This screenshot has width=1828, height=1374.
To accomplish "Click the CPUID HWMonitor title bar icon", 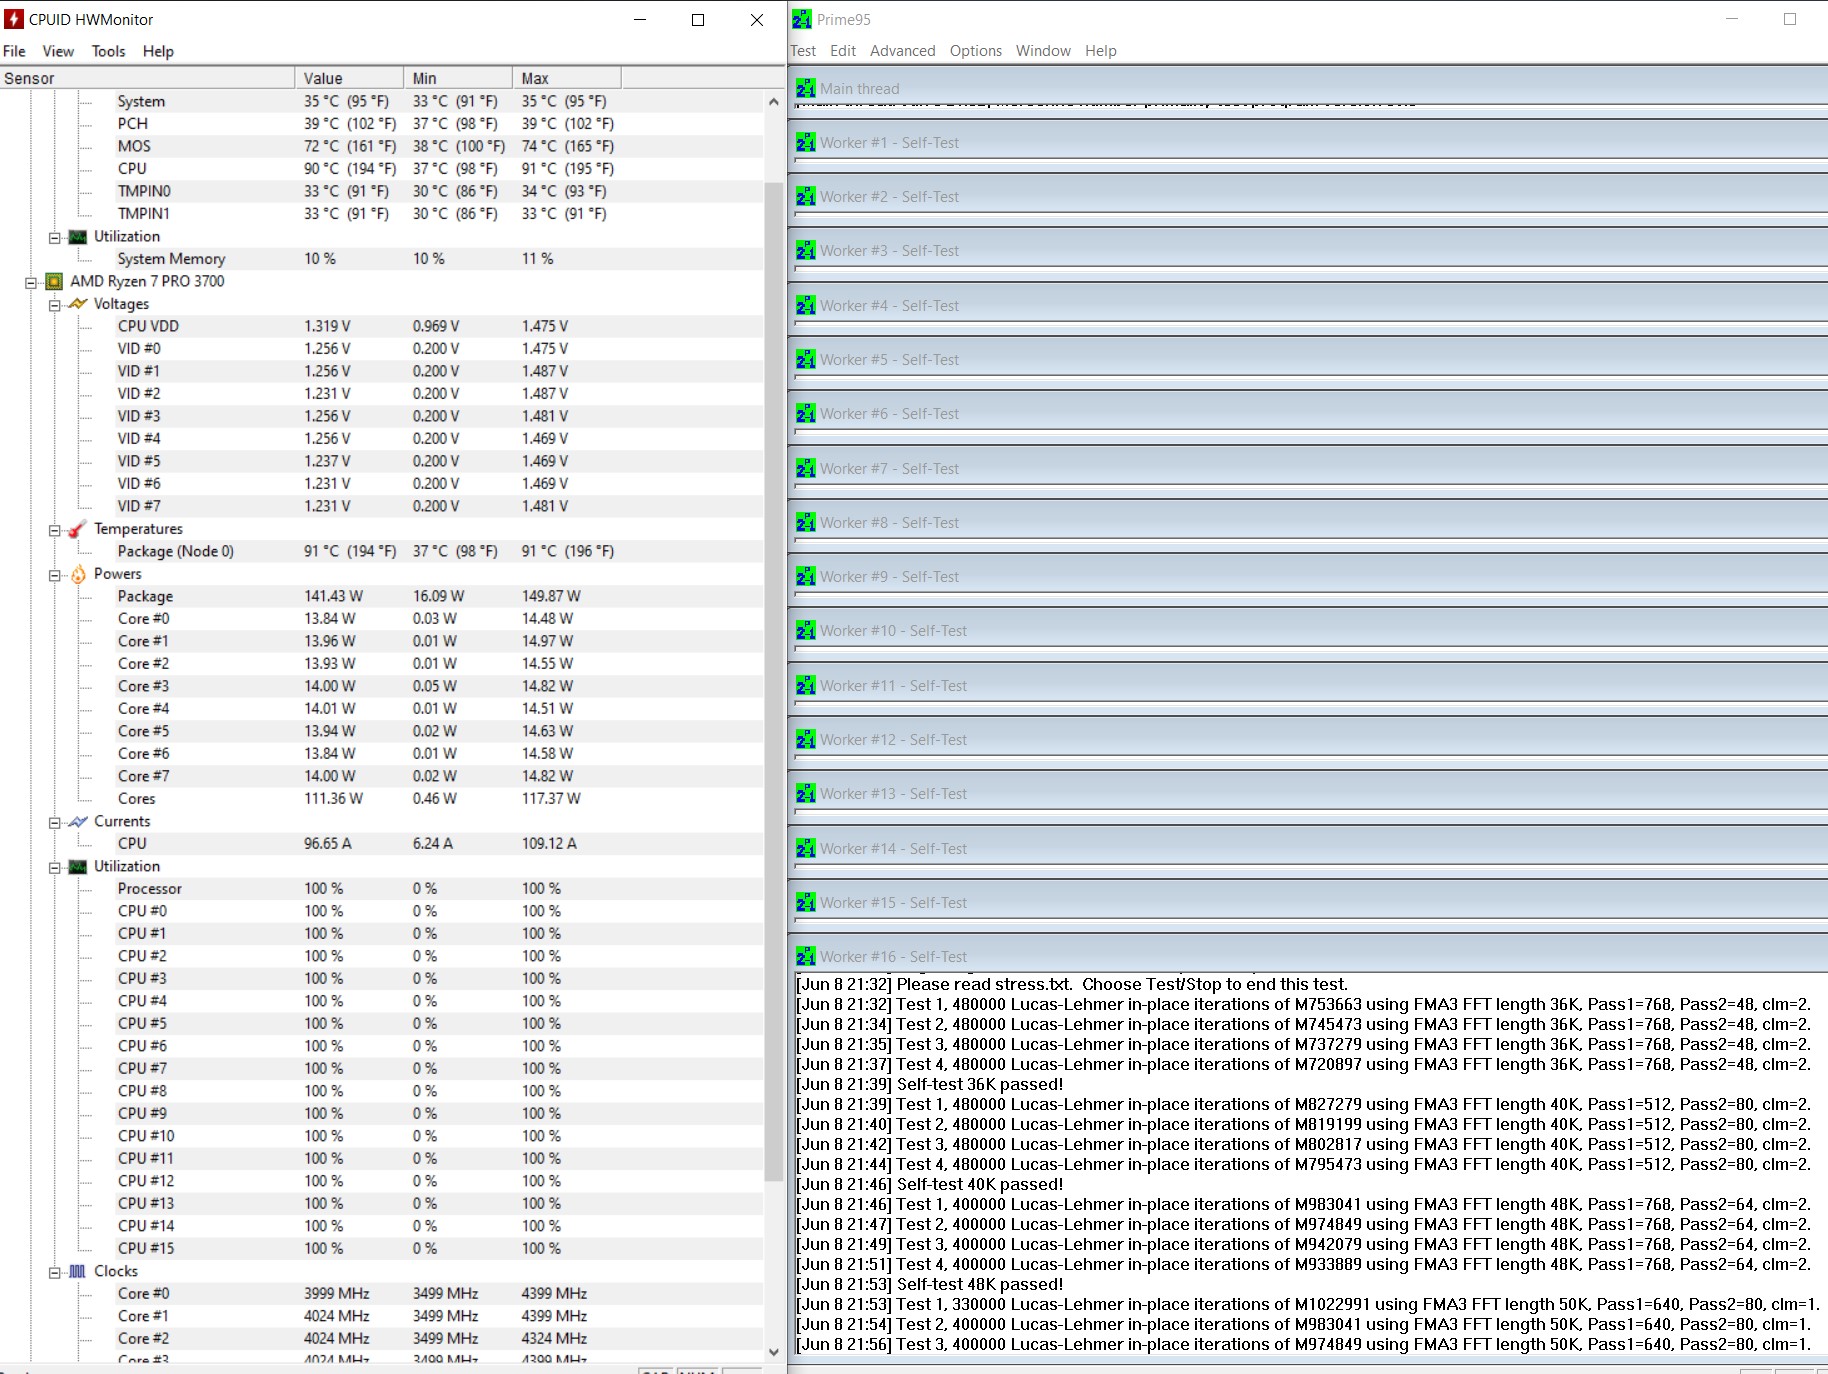I will point(14,19).
